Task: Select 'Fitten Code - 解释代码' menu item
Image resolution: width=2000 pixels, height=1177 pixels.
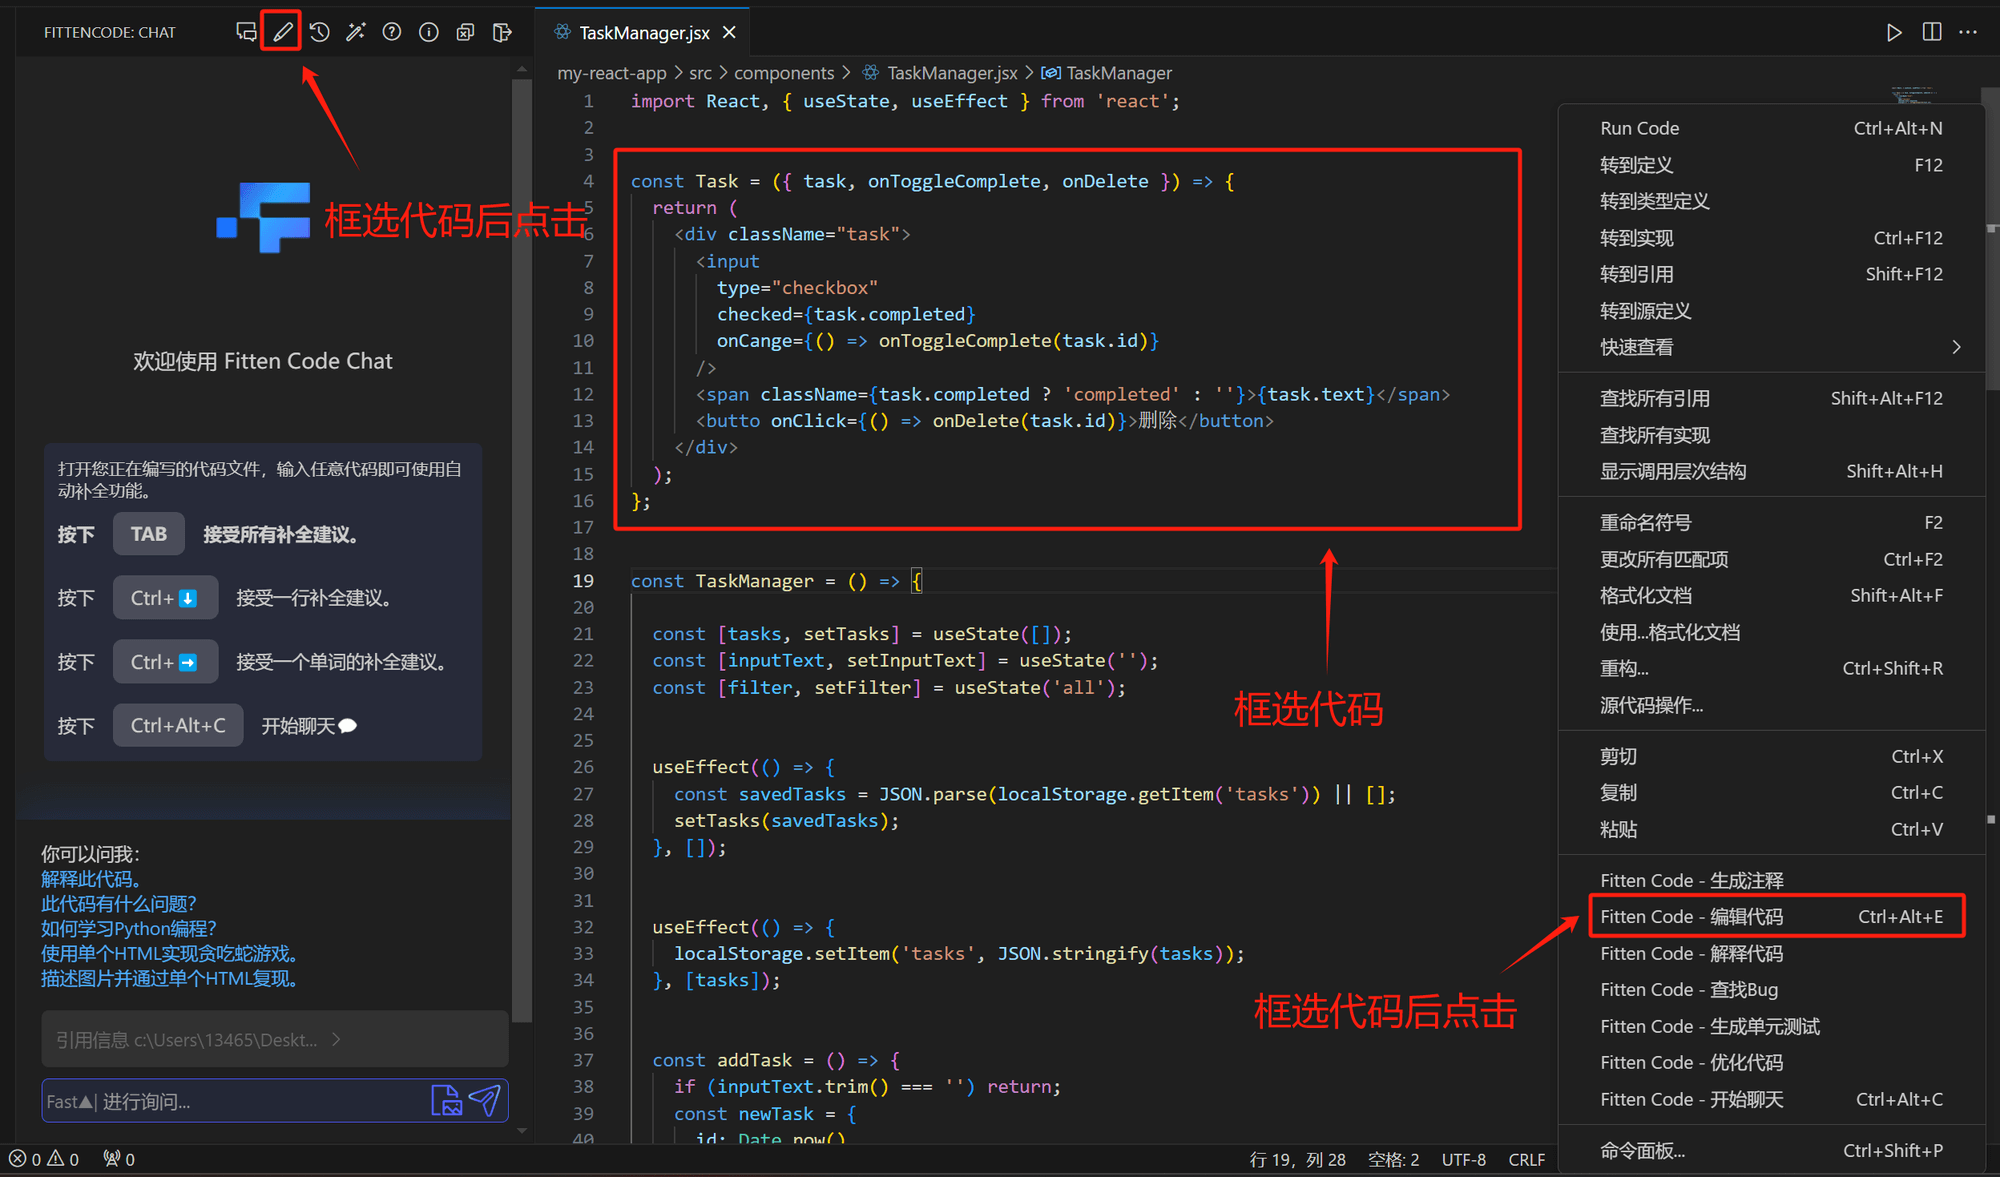Action: [x=1771, y=953]
